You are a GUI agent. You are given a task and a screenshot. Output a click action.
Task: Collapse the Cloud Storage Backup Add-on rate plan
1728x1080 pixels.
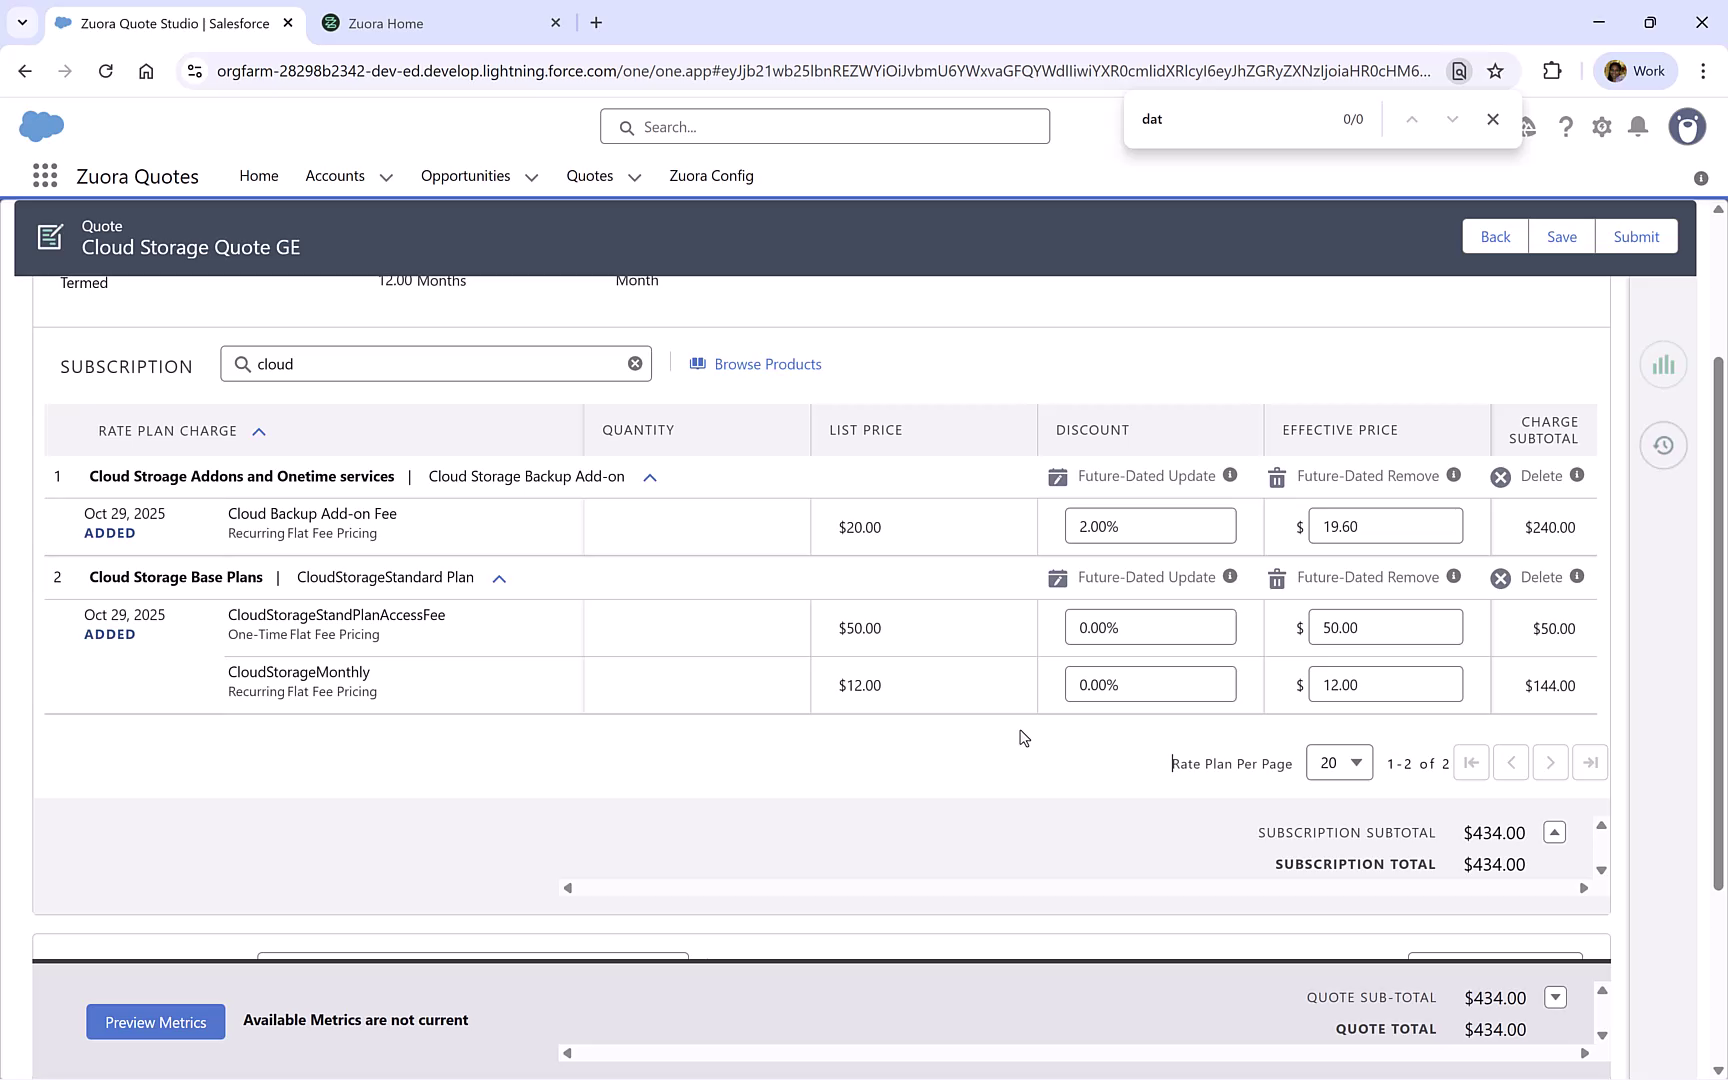coord(650,478)
